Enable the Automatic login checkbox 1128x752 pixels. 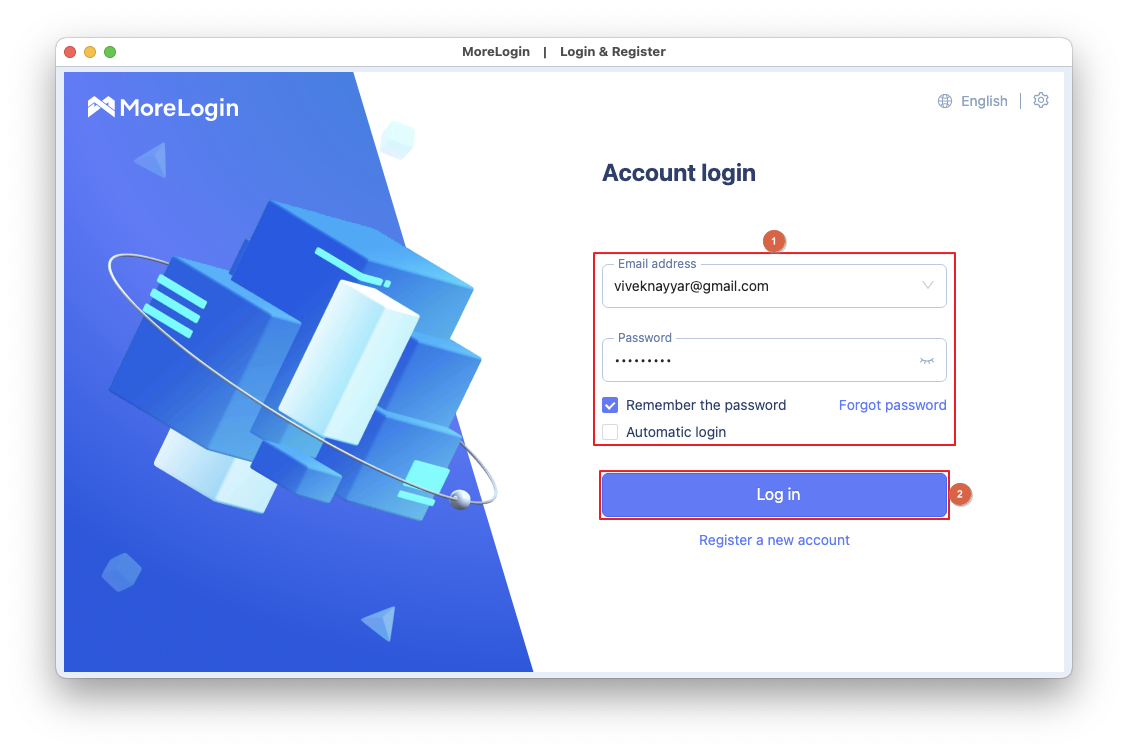[610, 432]
